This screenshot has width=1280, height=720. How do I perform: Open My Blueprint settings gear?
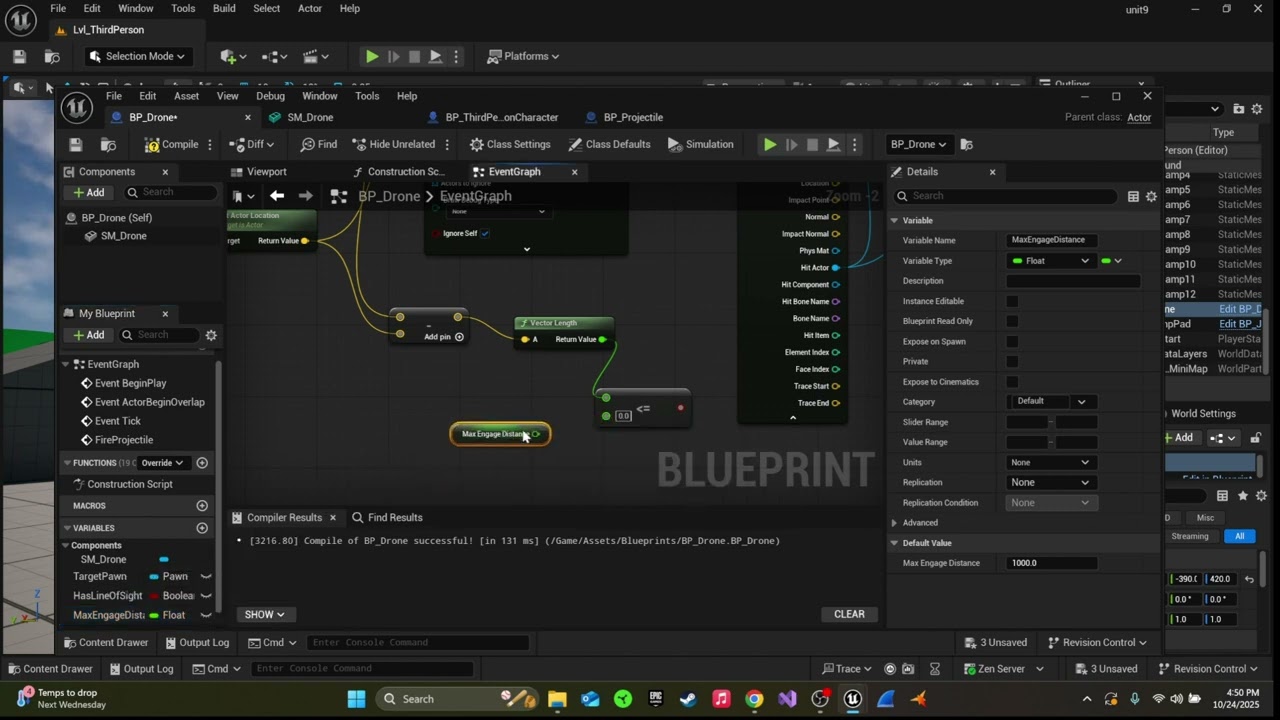[x=211, y=335]
